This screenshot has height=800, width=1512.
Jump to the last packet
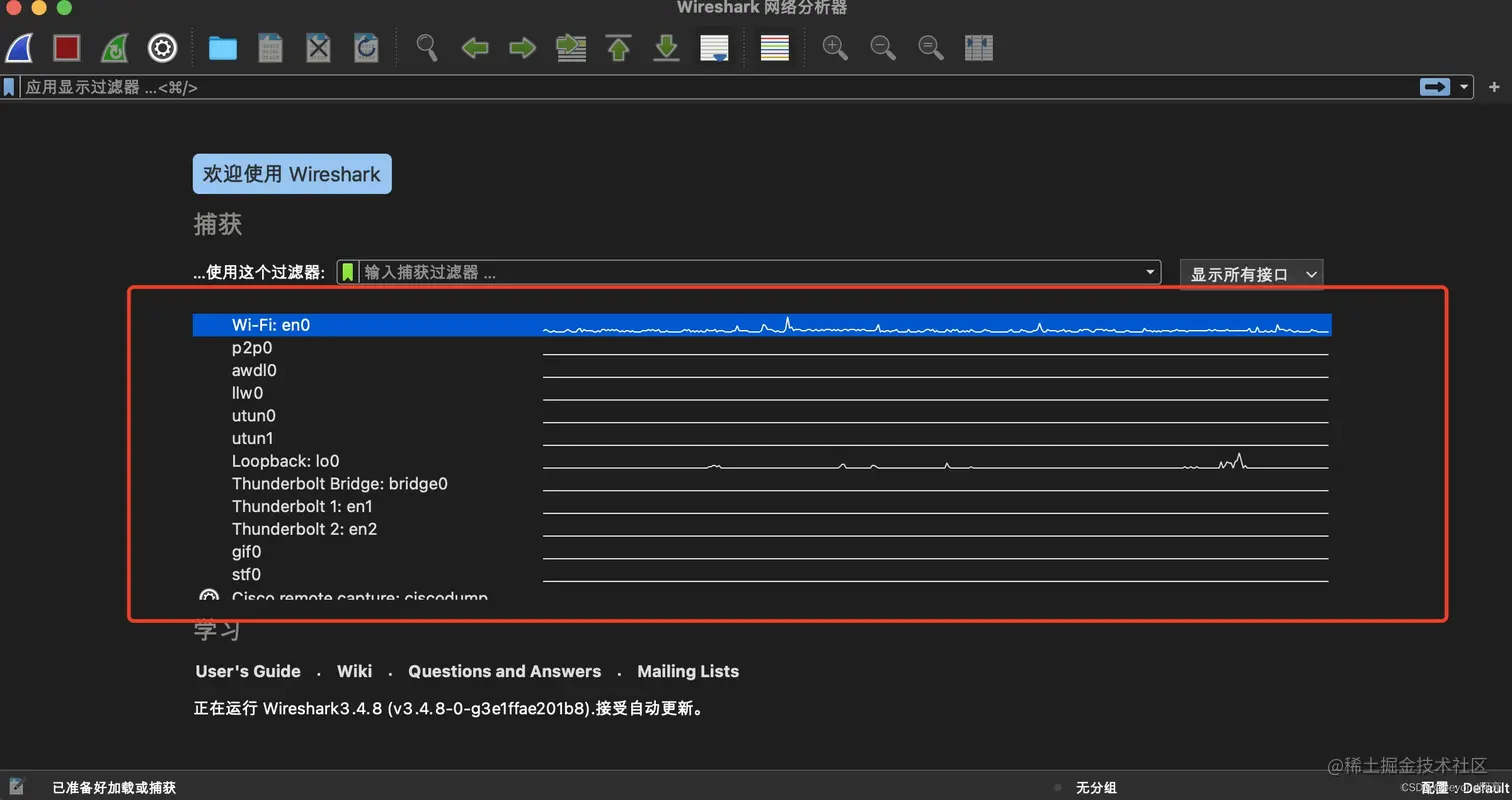[x=666, y=48]
